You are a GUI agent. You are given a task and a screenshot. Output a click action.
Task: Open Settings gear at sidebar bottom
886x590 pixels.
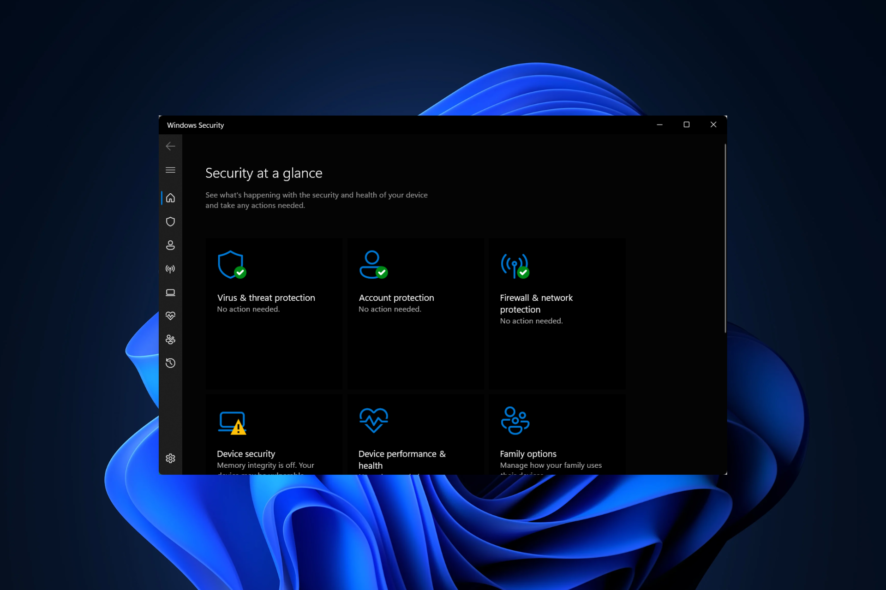(170, 458)
